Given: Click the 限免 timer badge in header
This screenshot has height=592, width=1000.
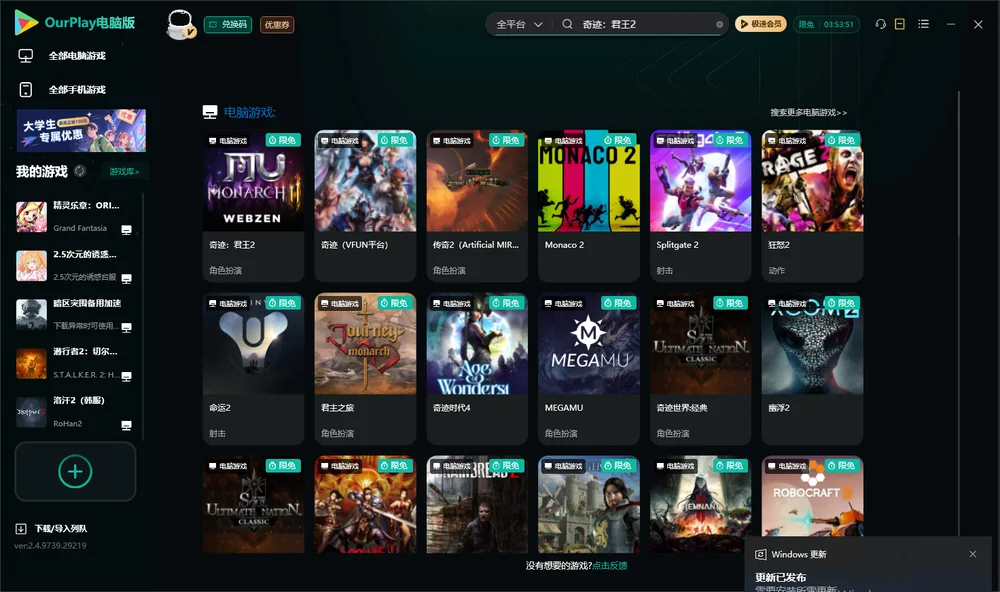Looking at the screenshot, I should point(826,24).
